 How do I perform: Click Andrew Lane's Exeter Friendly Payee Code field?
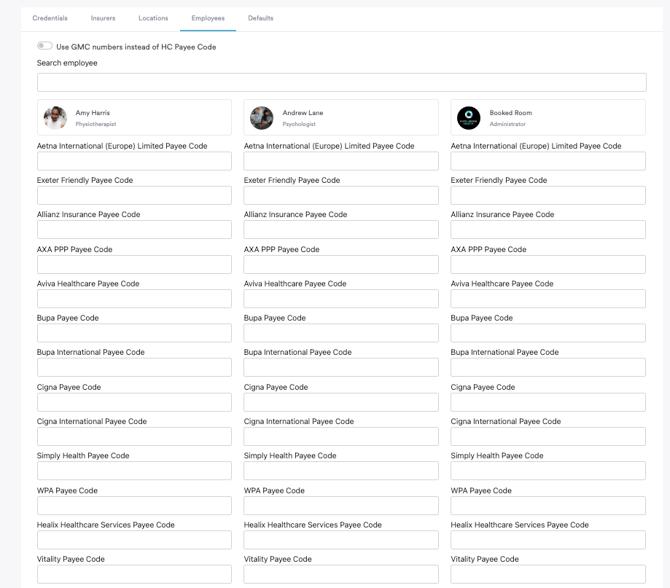341,195
